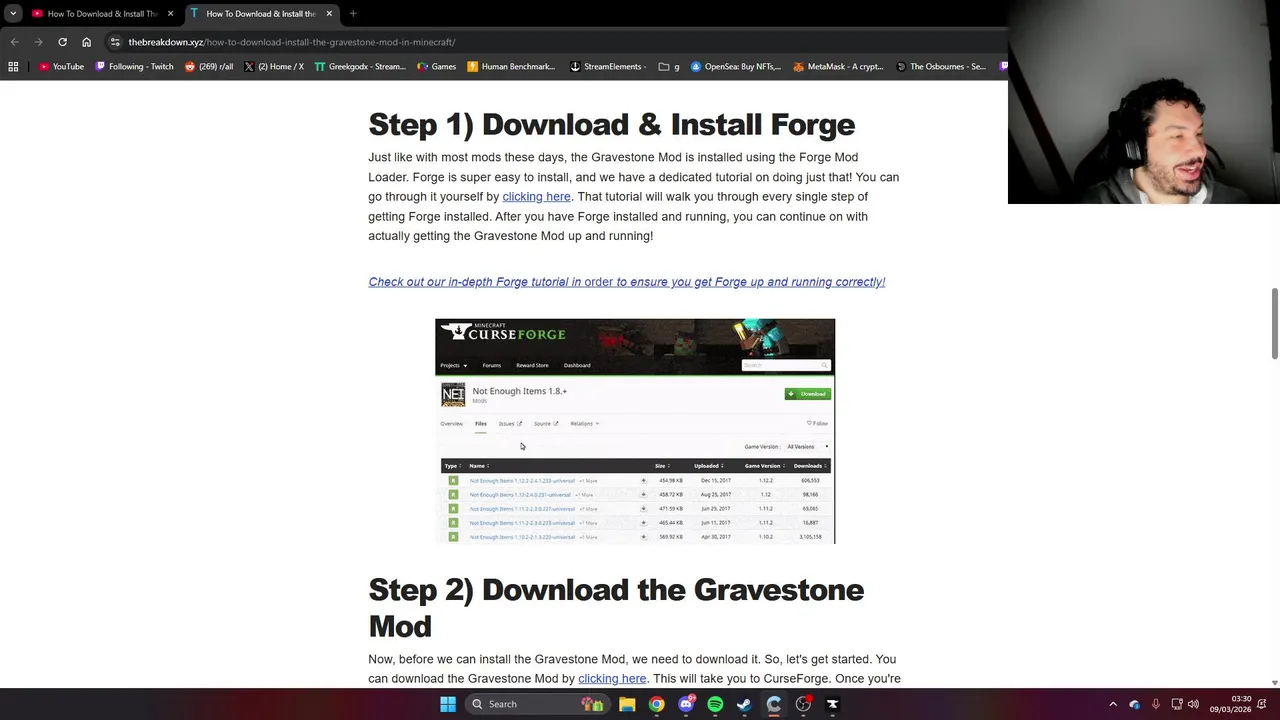
Task: Click the Gravestone Mod 'clicking here' link
Action: (x=612, y=679)
